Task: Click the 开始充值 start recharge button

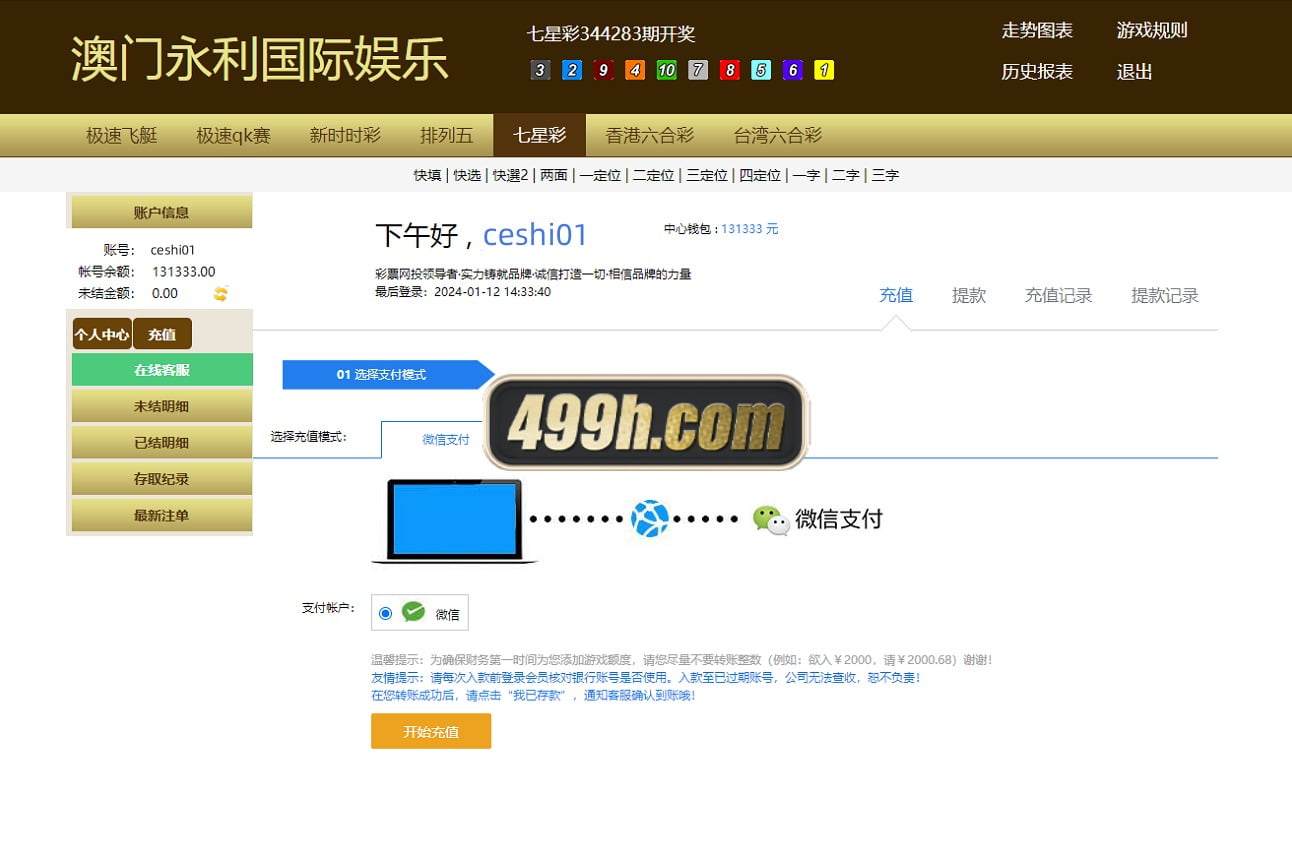Action: click(x=431, y=731)
